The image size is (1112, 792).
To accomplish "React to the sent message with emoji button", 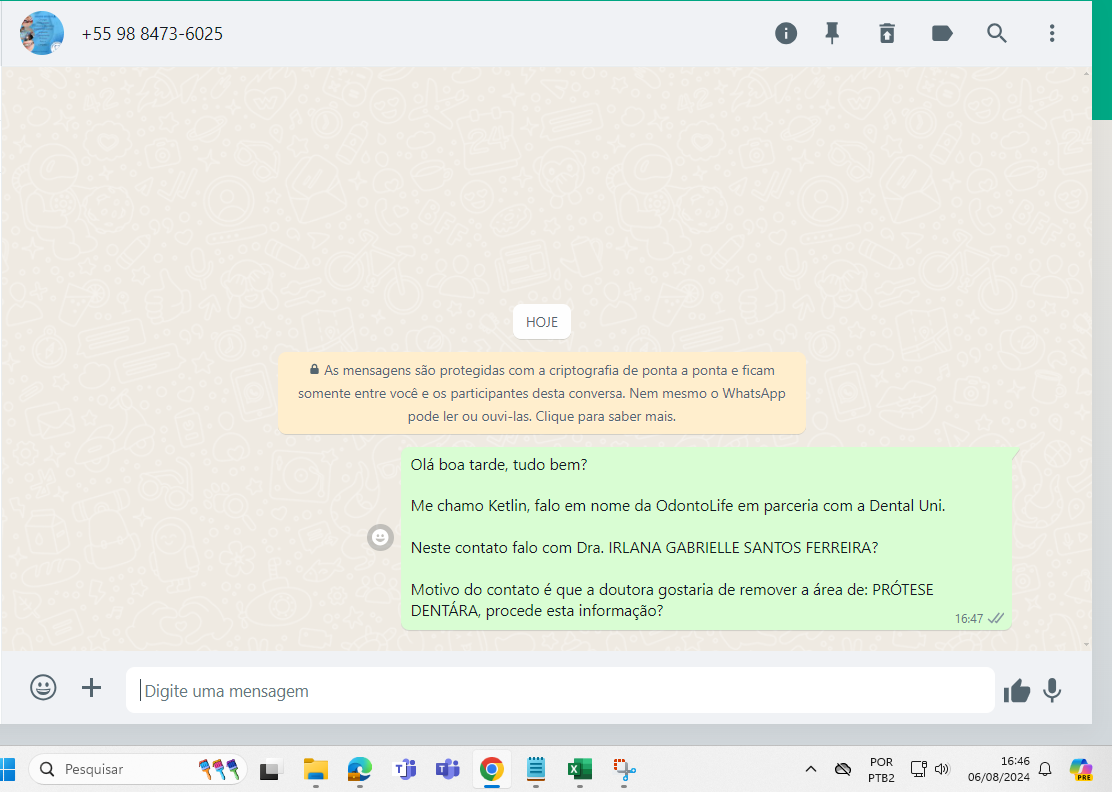I will tap(380, 537).
